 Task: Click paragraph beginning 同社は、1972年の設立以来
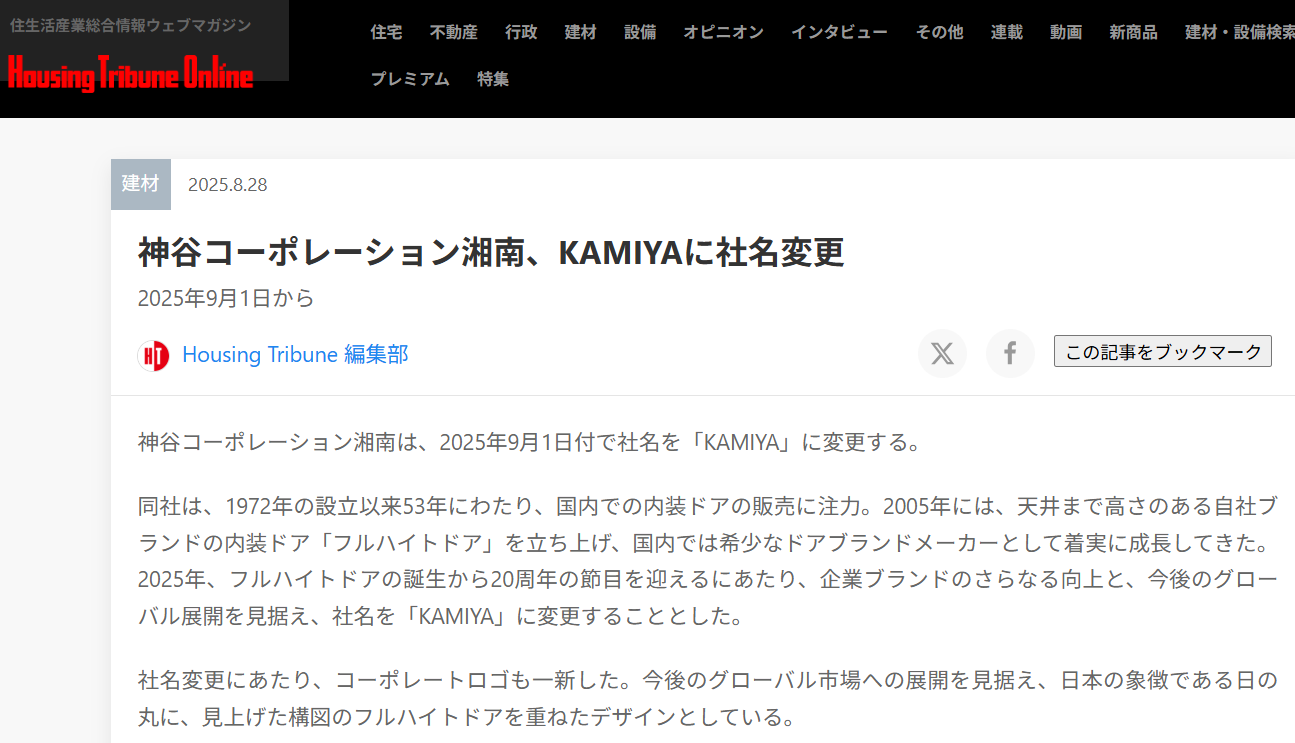[x=708, y=561]
